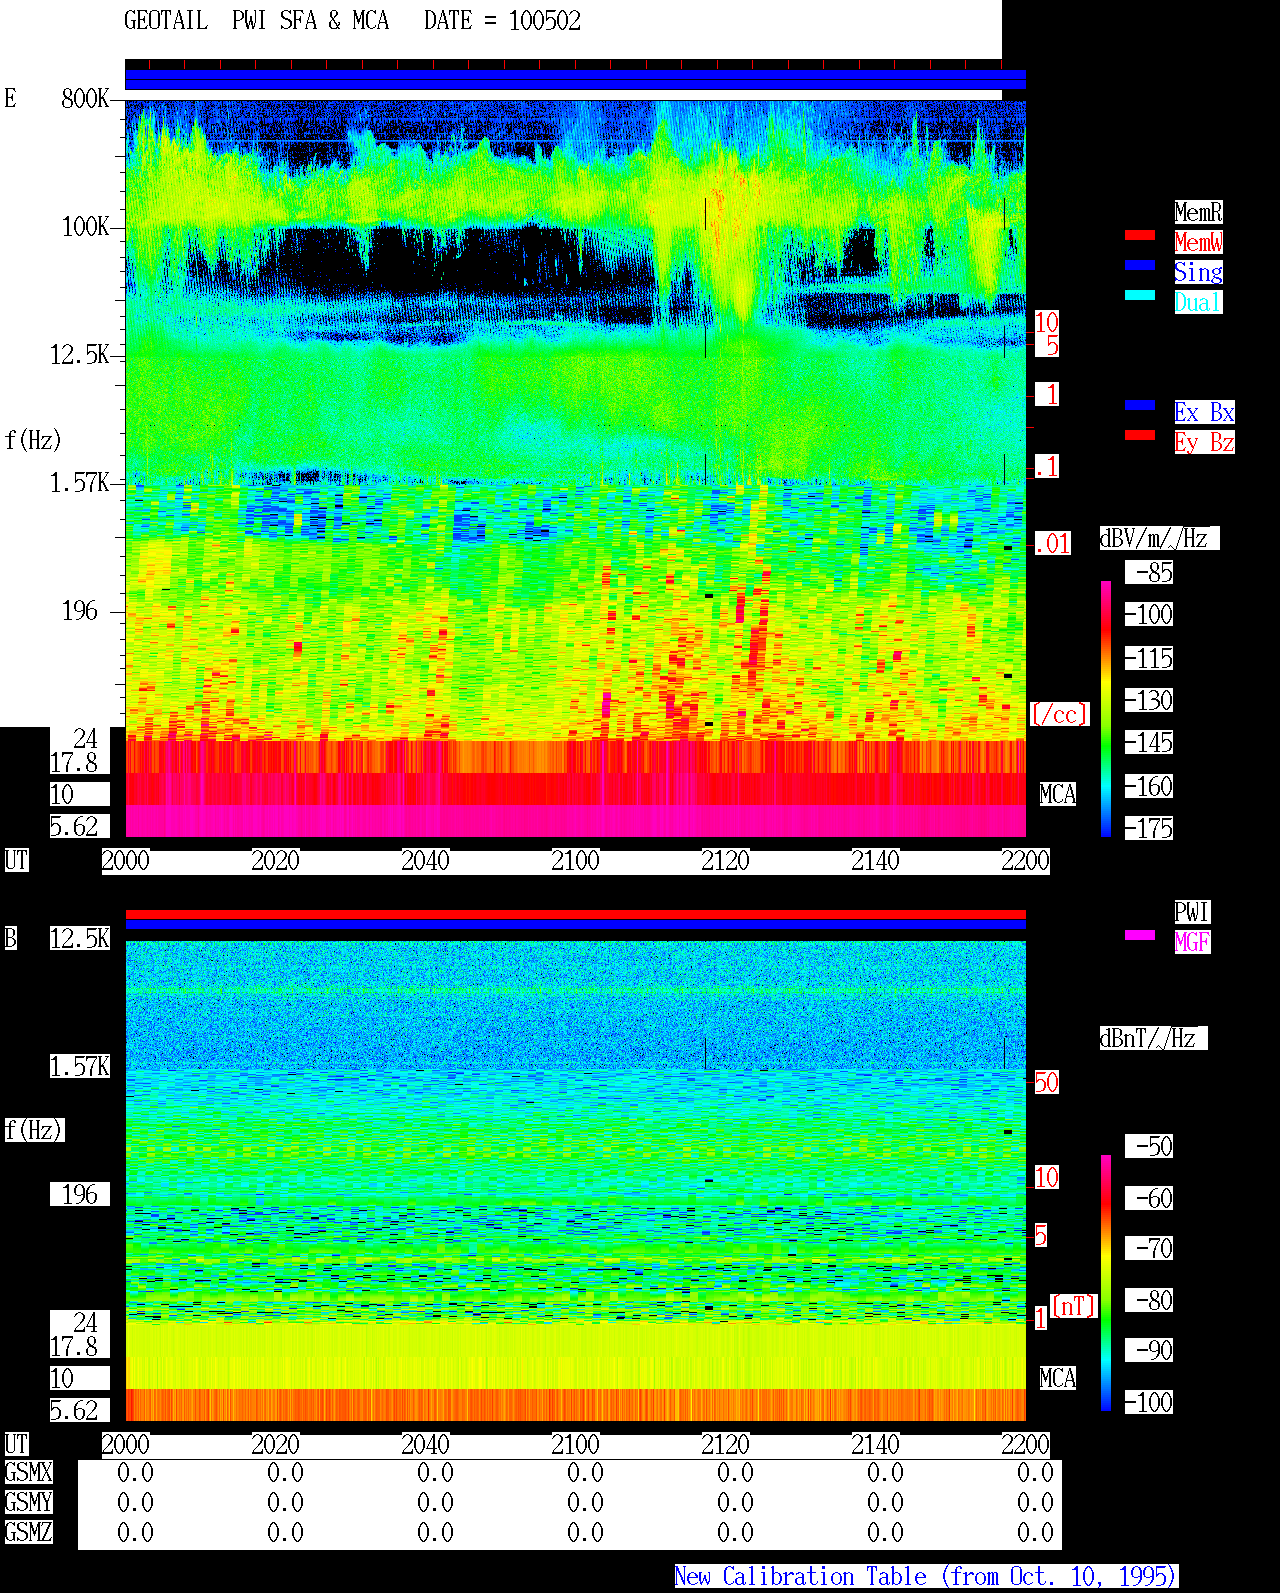Viewport: 1280px width, 1593px height.
Task: Click the dBV/m/√Hz unit label
Action: click(x=1158, y=538)
